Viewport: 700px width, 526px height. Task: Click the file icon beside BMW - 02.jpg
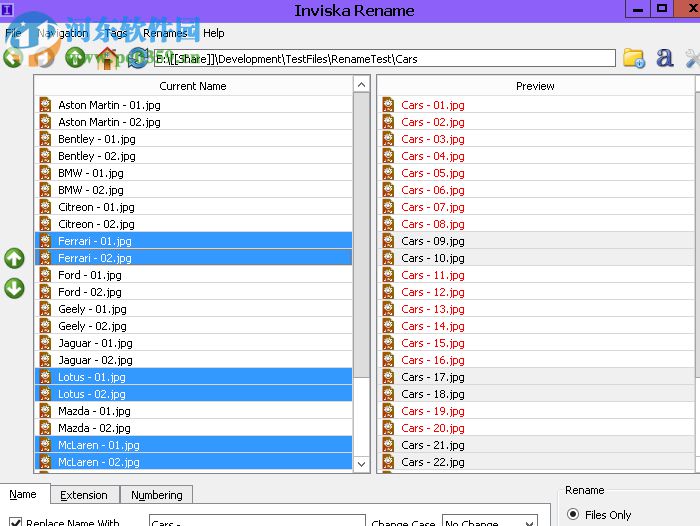click(45, 190)
